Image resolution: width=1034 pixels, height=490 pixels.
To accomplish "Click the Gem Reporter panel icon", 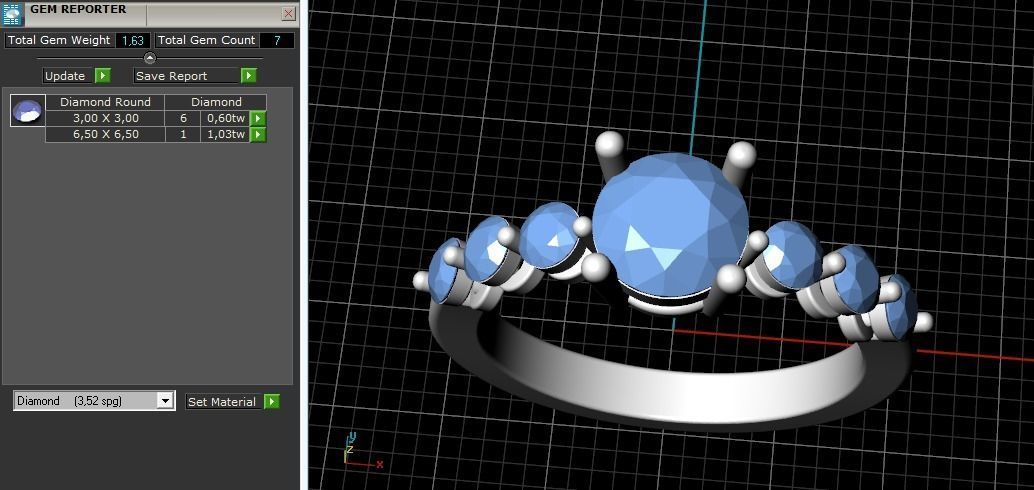I will 11,14.
